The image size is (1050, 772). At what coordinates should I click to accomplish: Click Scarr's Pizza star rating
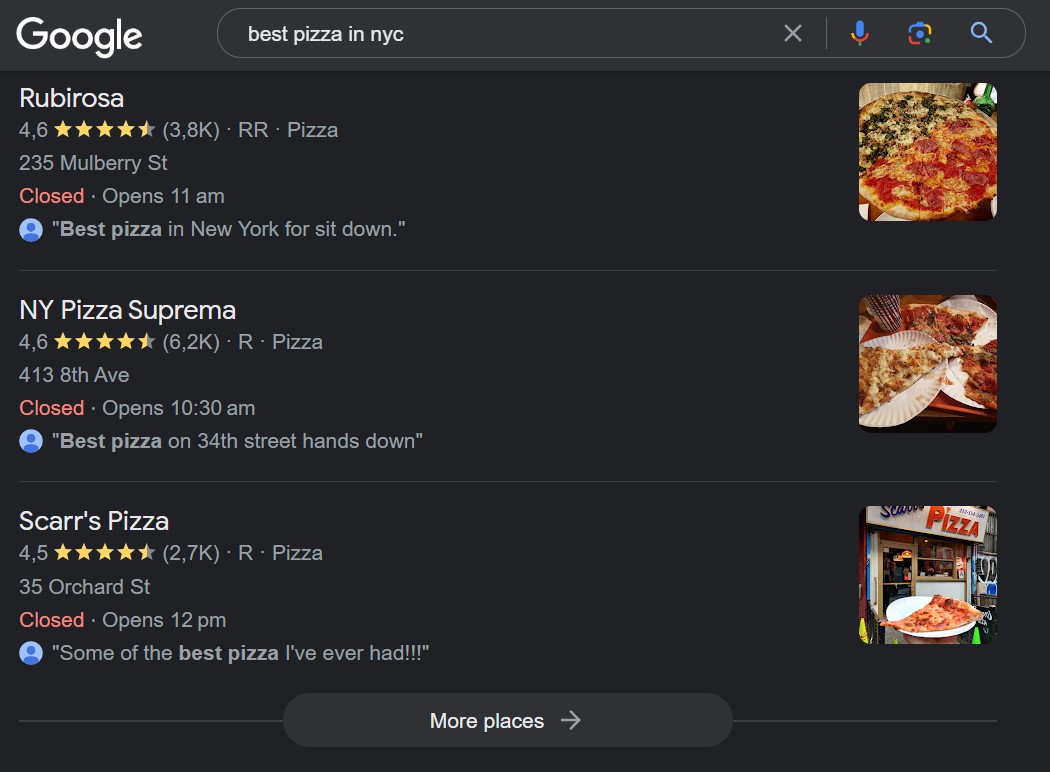[104, 553]
